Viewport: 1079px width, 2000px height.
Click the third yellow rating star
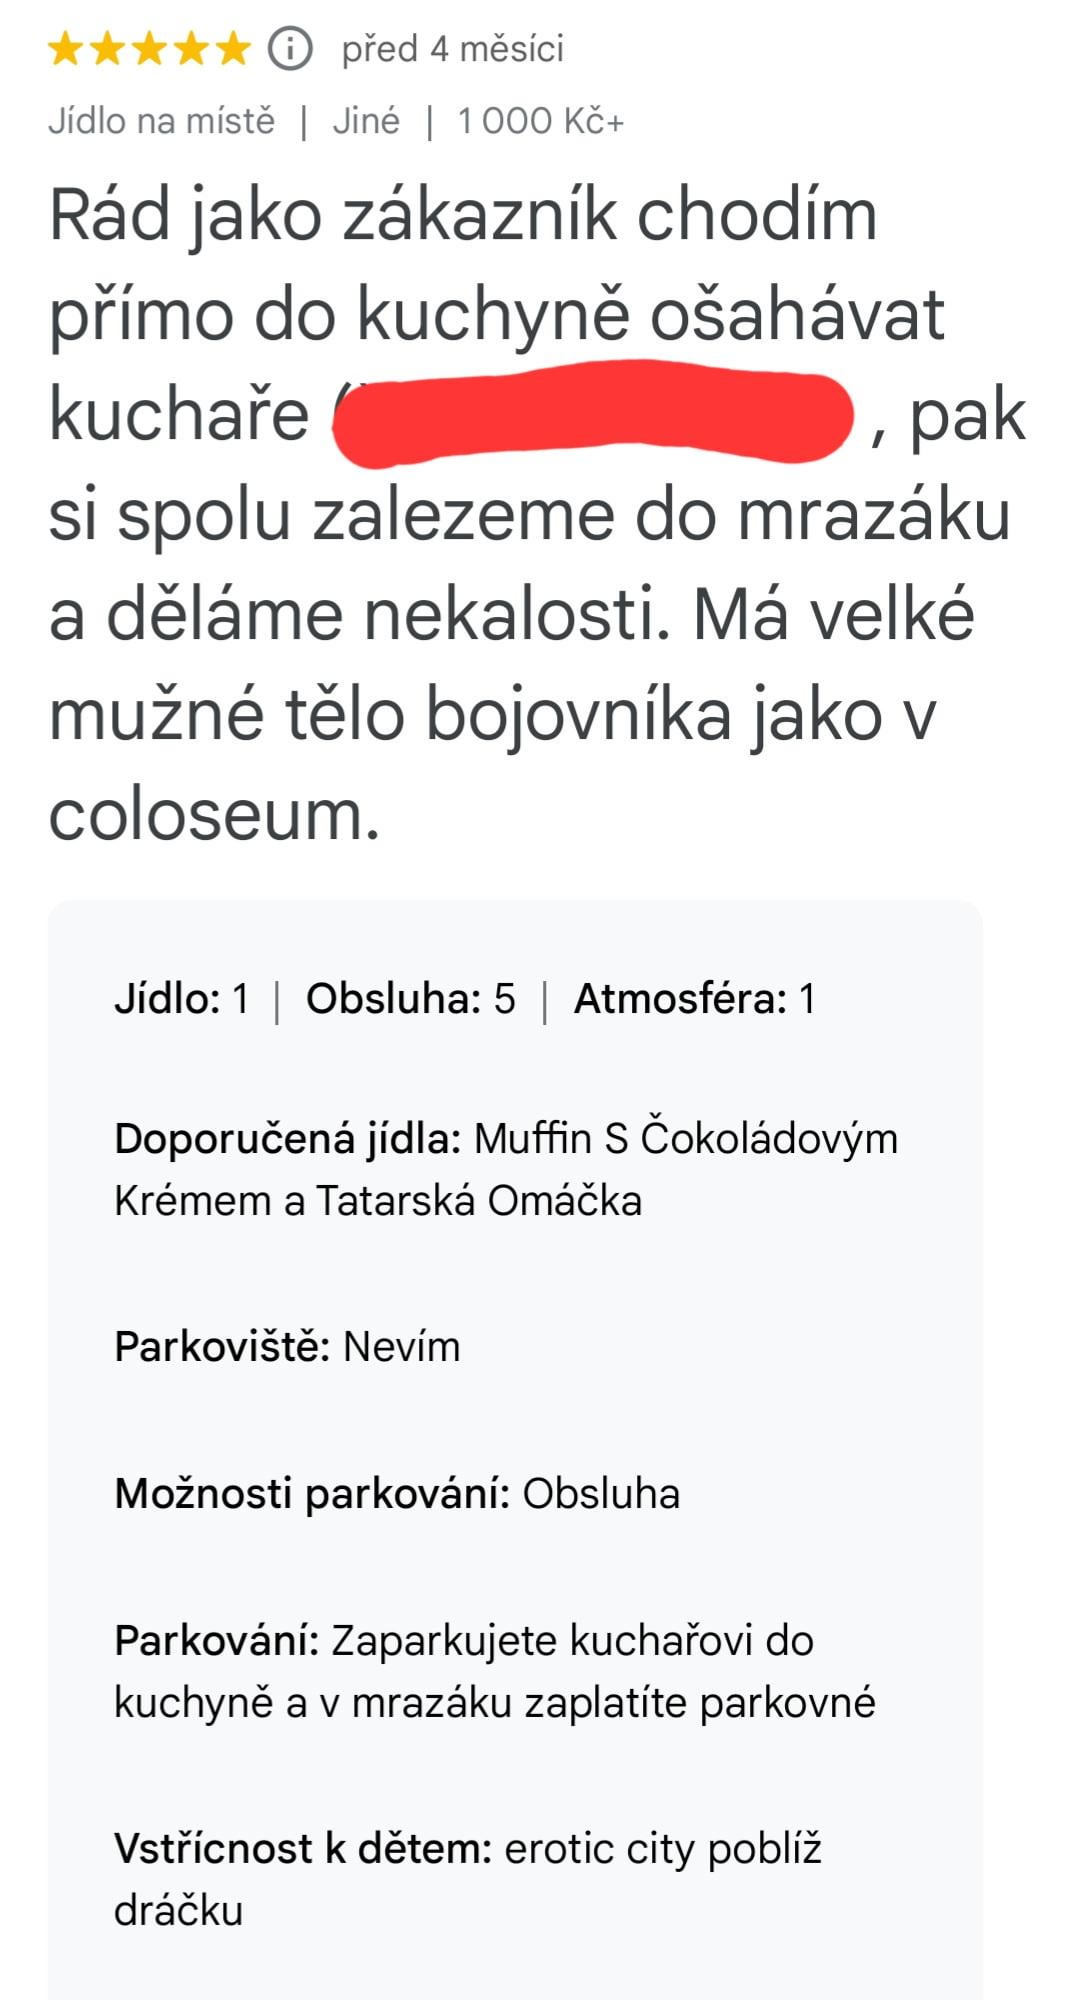click(150, 48)
